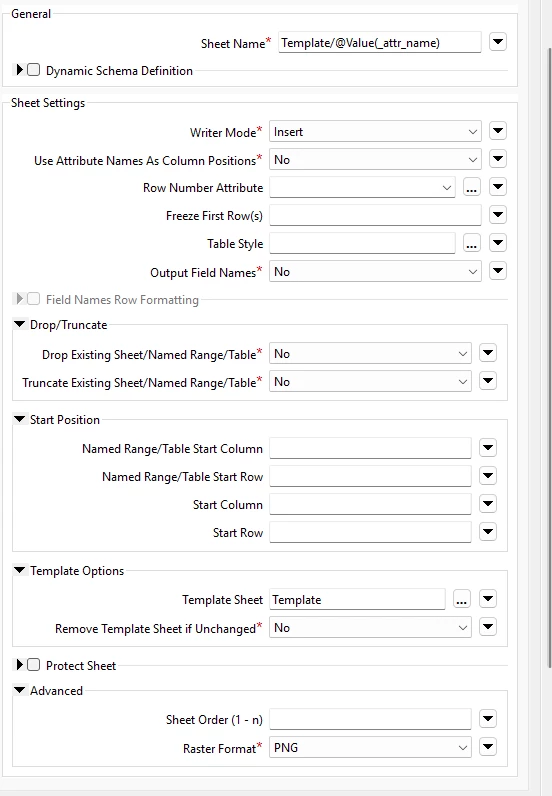Open the Raster Format options arrow button
This screenshot has height=796, width=552.
(488, 746)
